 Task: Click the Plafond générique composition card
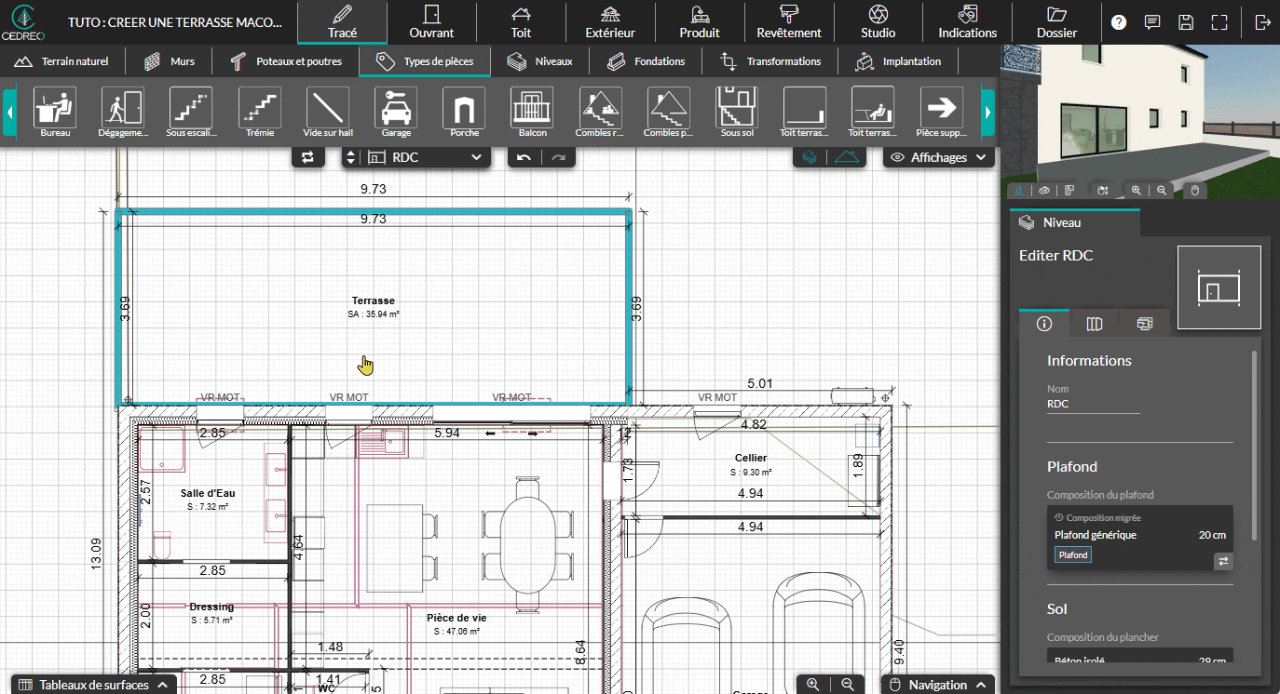click(x=1140, y=538)
